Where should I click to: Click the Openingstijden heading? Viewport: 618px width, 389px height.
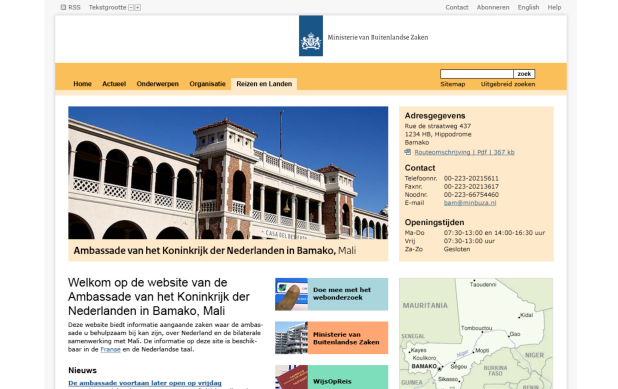pos(434,222)
